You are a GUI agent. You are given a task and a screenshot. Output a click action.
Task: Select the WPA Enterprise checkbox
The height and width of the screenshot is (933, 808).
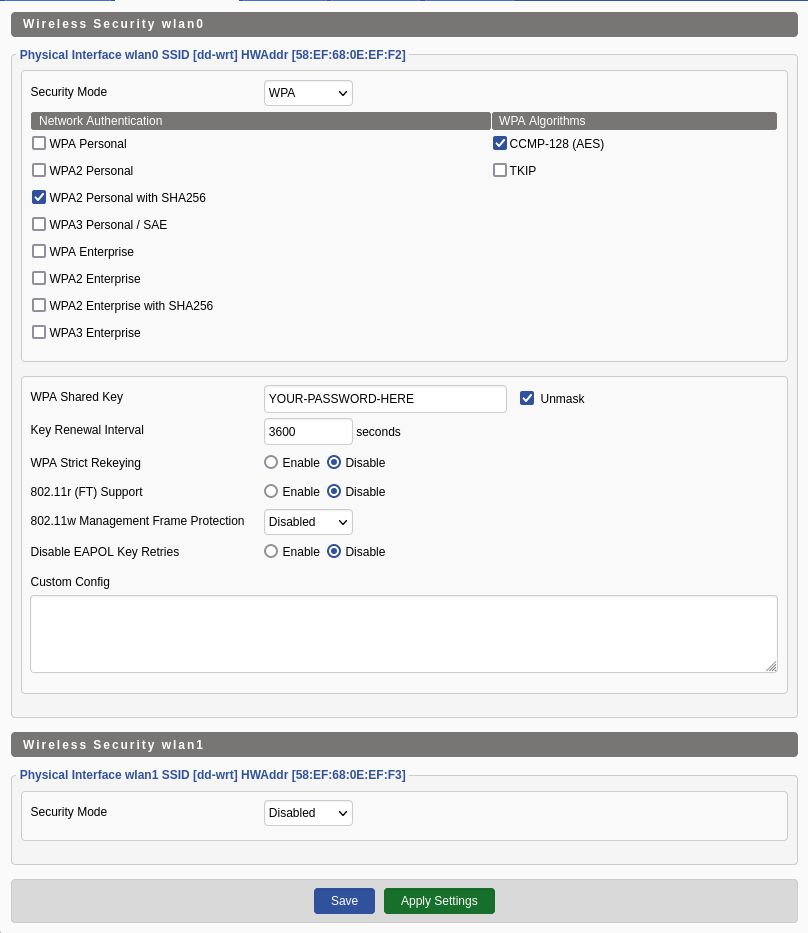coord(39,251)
